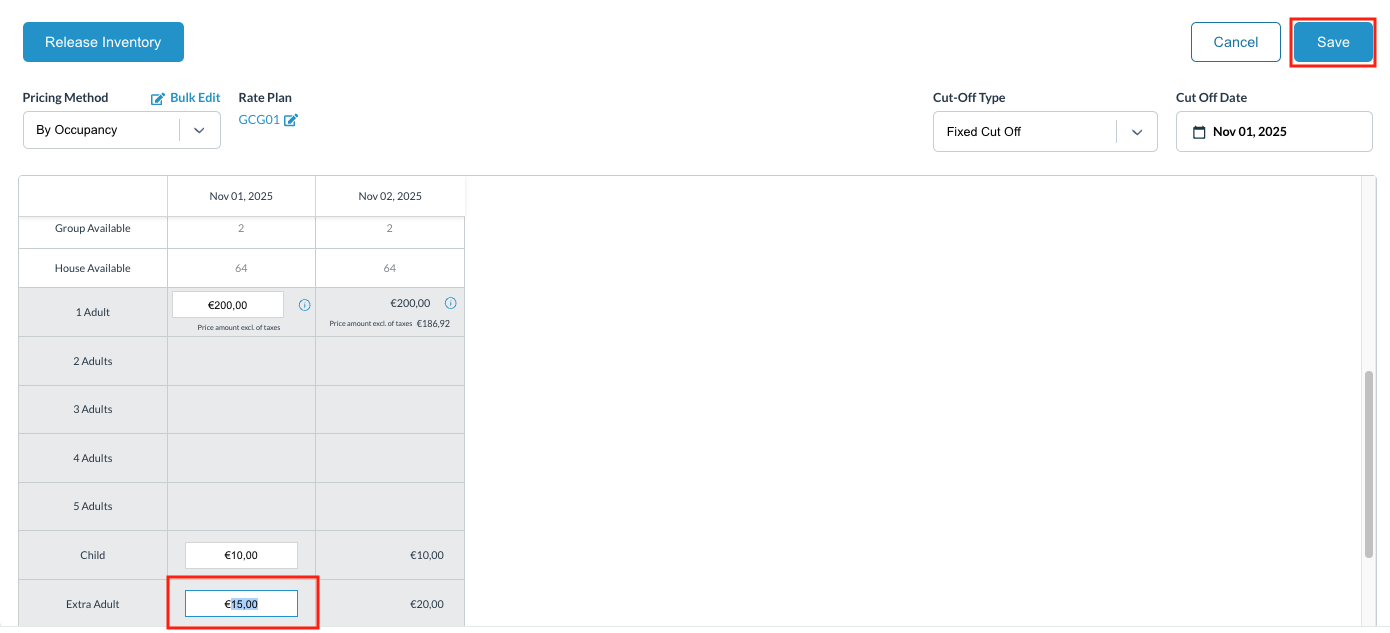This screenshot has height=633, width=1390.
Task: Select the Child price input for Nov 01
Action: (x=240, y=554)
